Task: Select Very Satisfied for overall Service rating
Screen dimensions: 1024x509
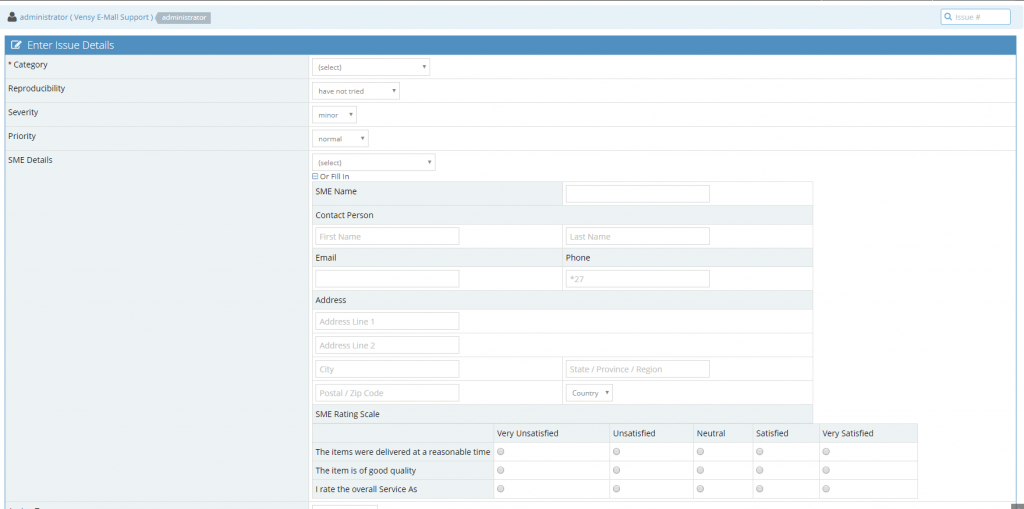Action: pyautogui.click(x=826, y=489)
